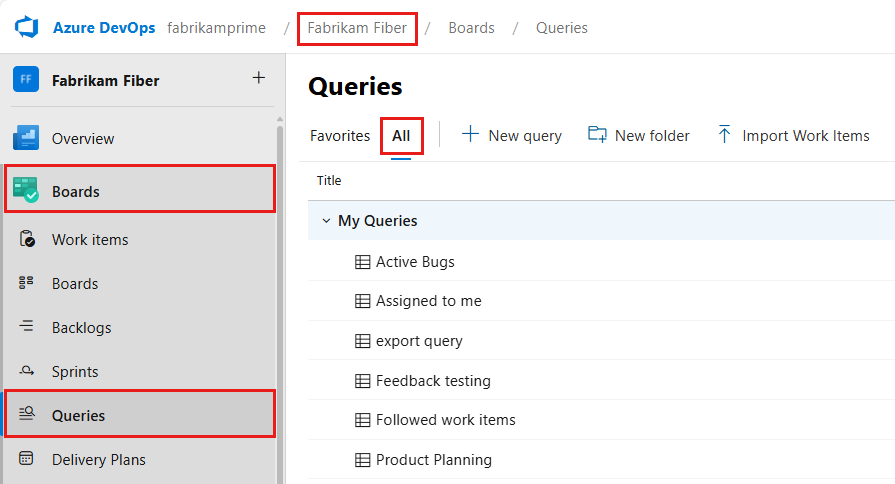This screenshot has height=484, width=895.
Task: Open the Product Planning query
Action: click(x=433, y=460)
